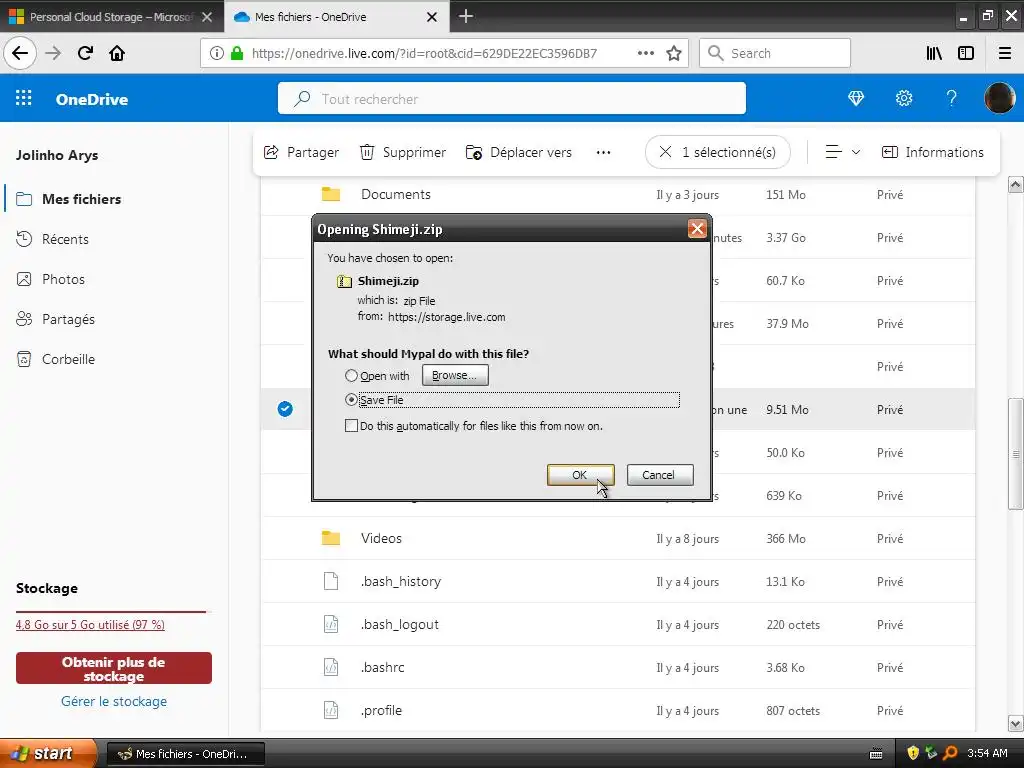The height and width of the screenshot is (768, 1024).
Task: Click the .bash_history file icon
Action: pyautogui.click(x=331, y=581)
